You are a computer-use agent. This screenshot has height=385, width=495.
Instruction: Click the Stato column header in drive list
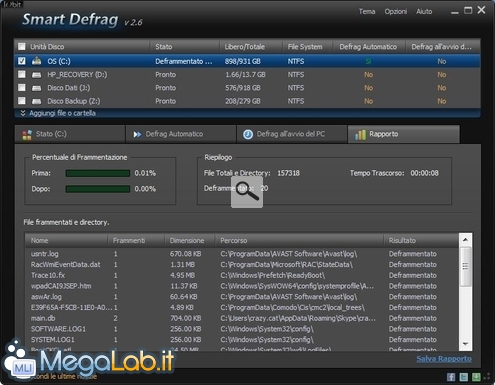coord(184,47)
